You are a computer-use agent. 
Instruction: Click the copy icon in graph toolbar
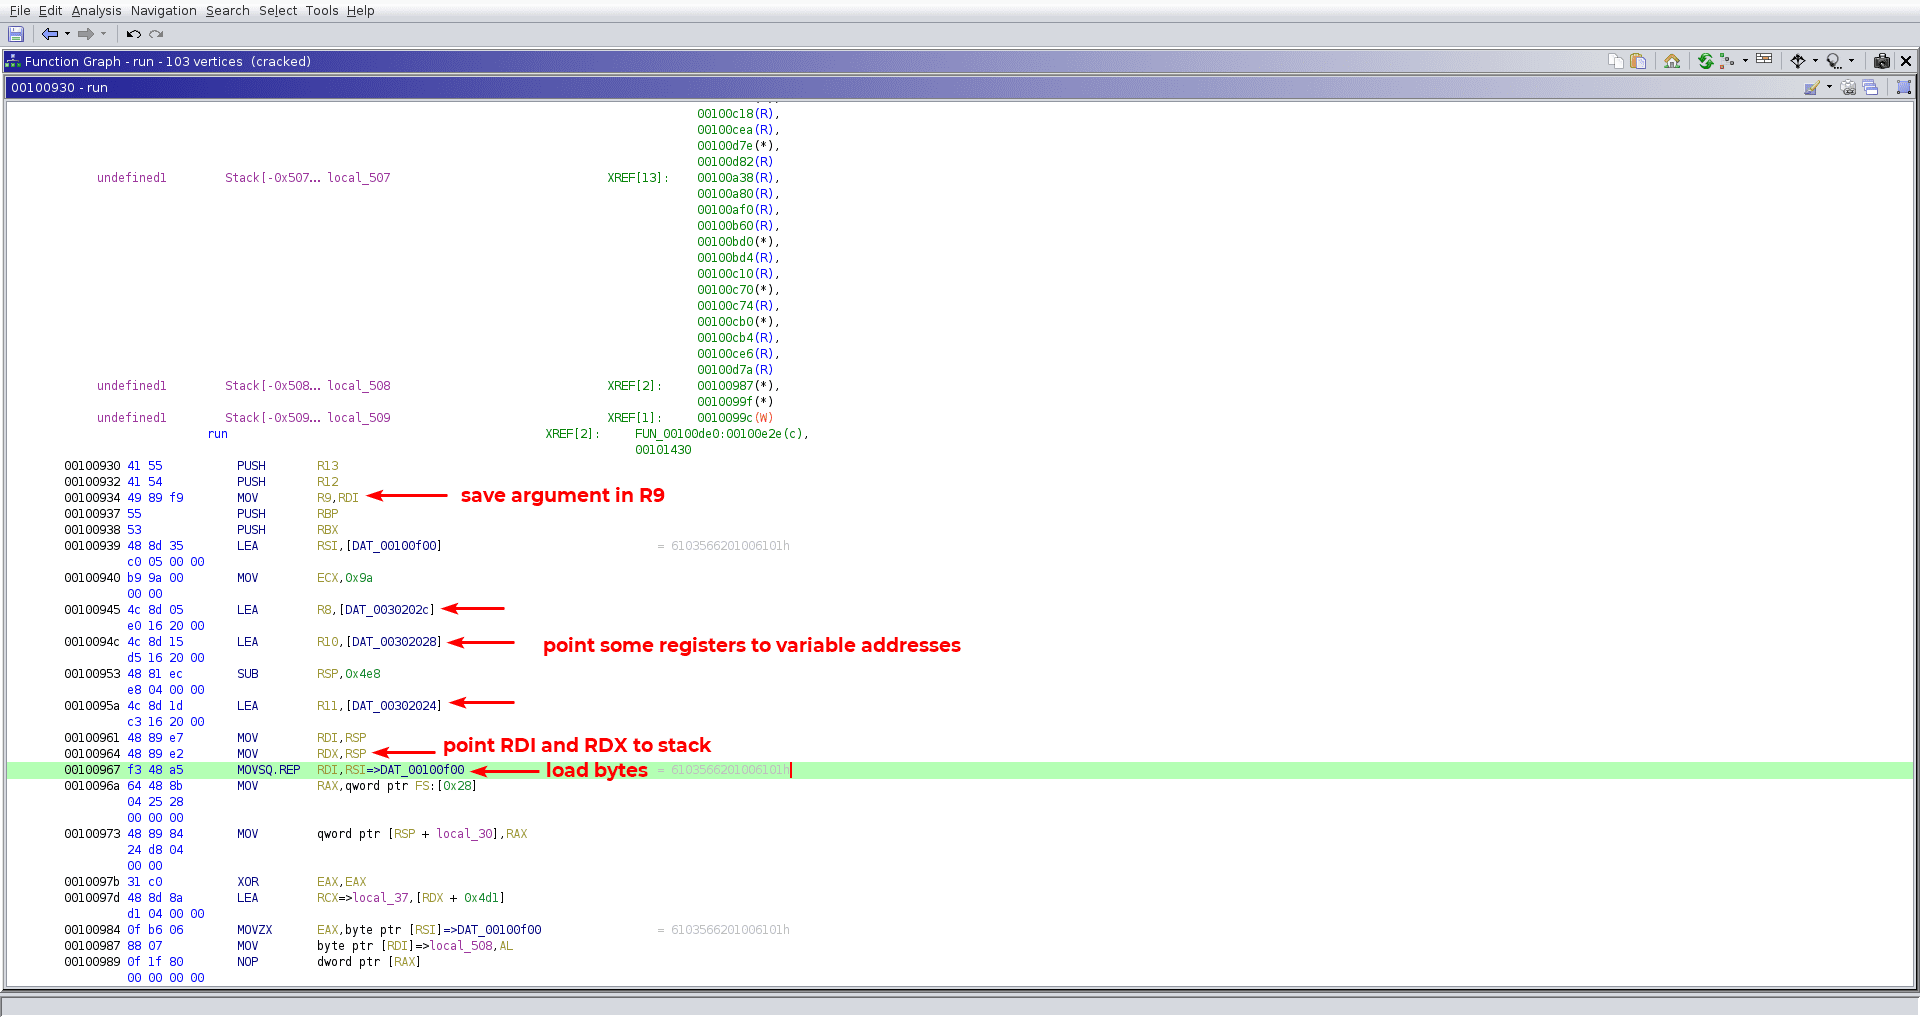pyautogui.click(x=1616, y=61)
